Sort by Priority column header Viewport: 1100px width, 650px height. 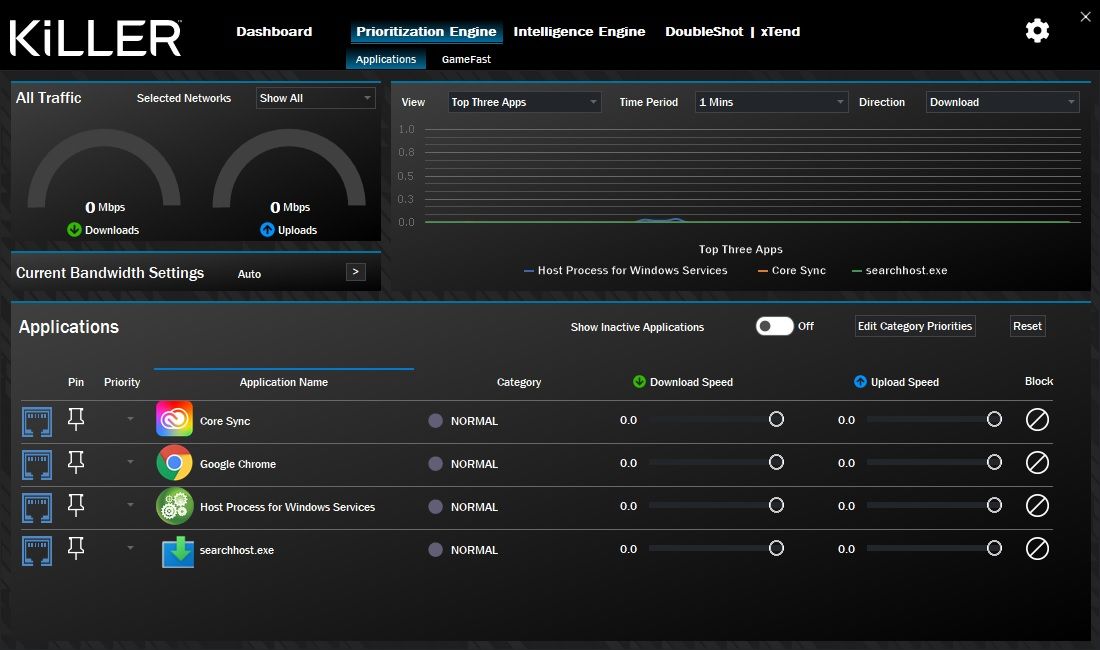pyautogui.click(x=122, y=382)
